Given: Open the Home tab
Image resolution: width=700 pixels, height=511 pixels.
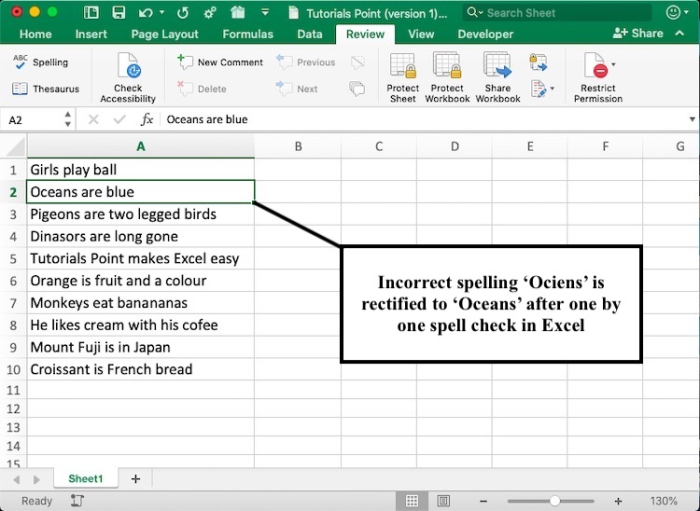Looking at the screenshot, I should click(x=35, y=34).
